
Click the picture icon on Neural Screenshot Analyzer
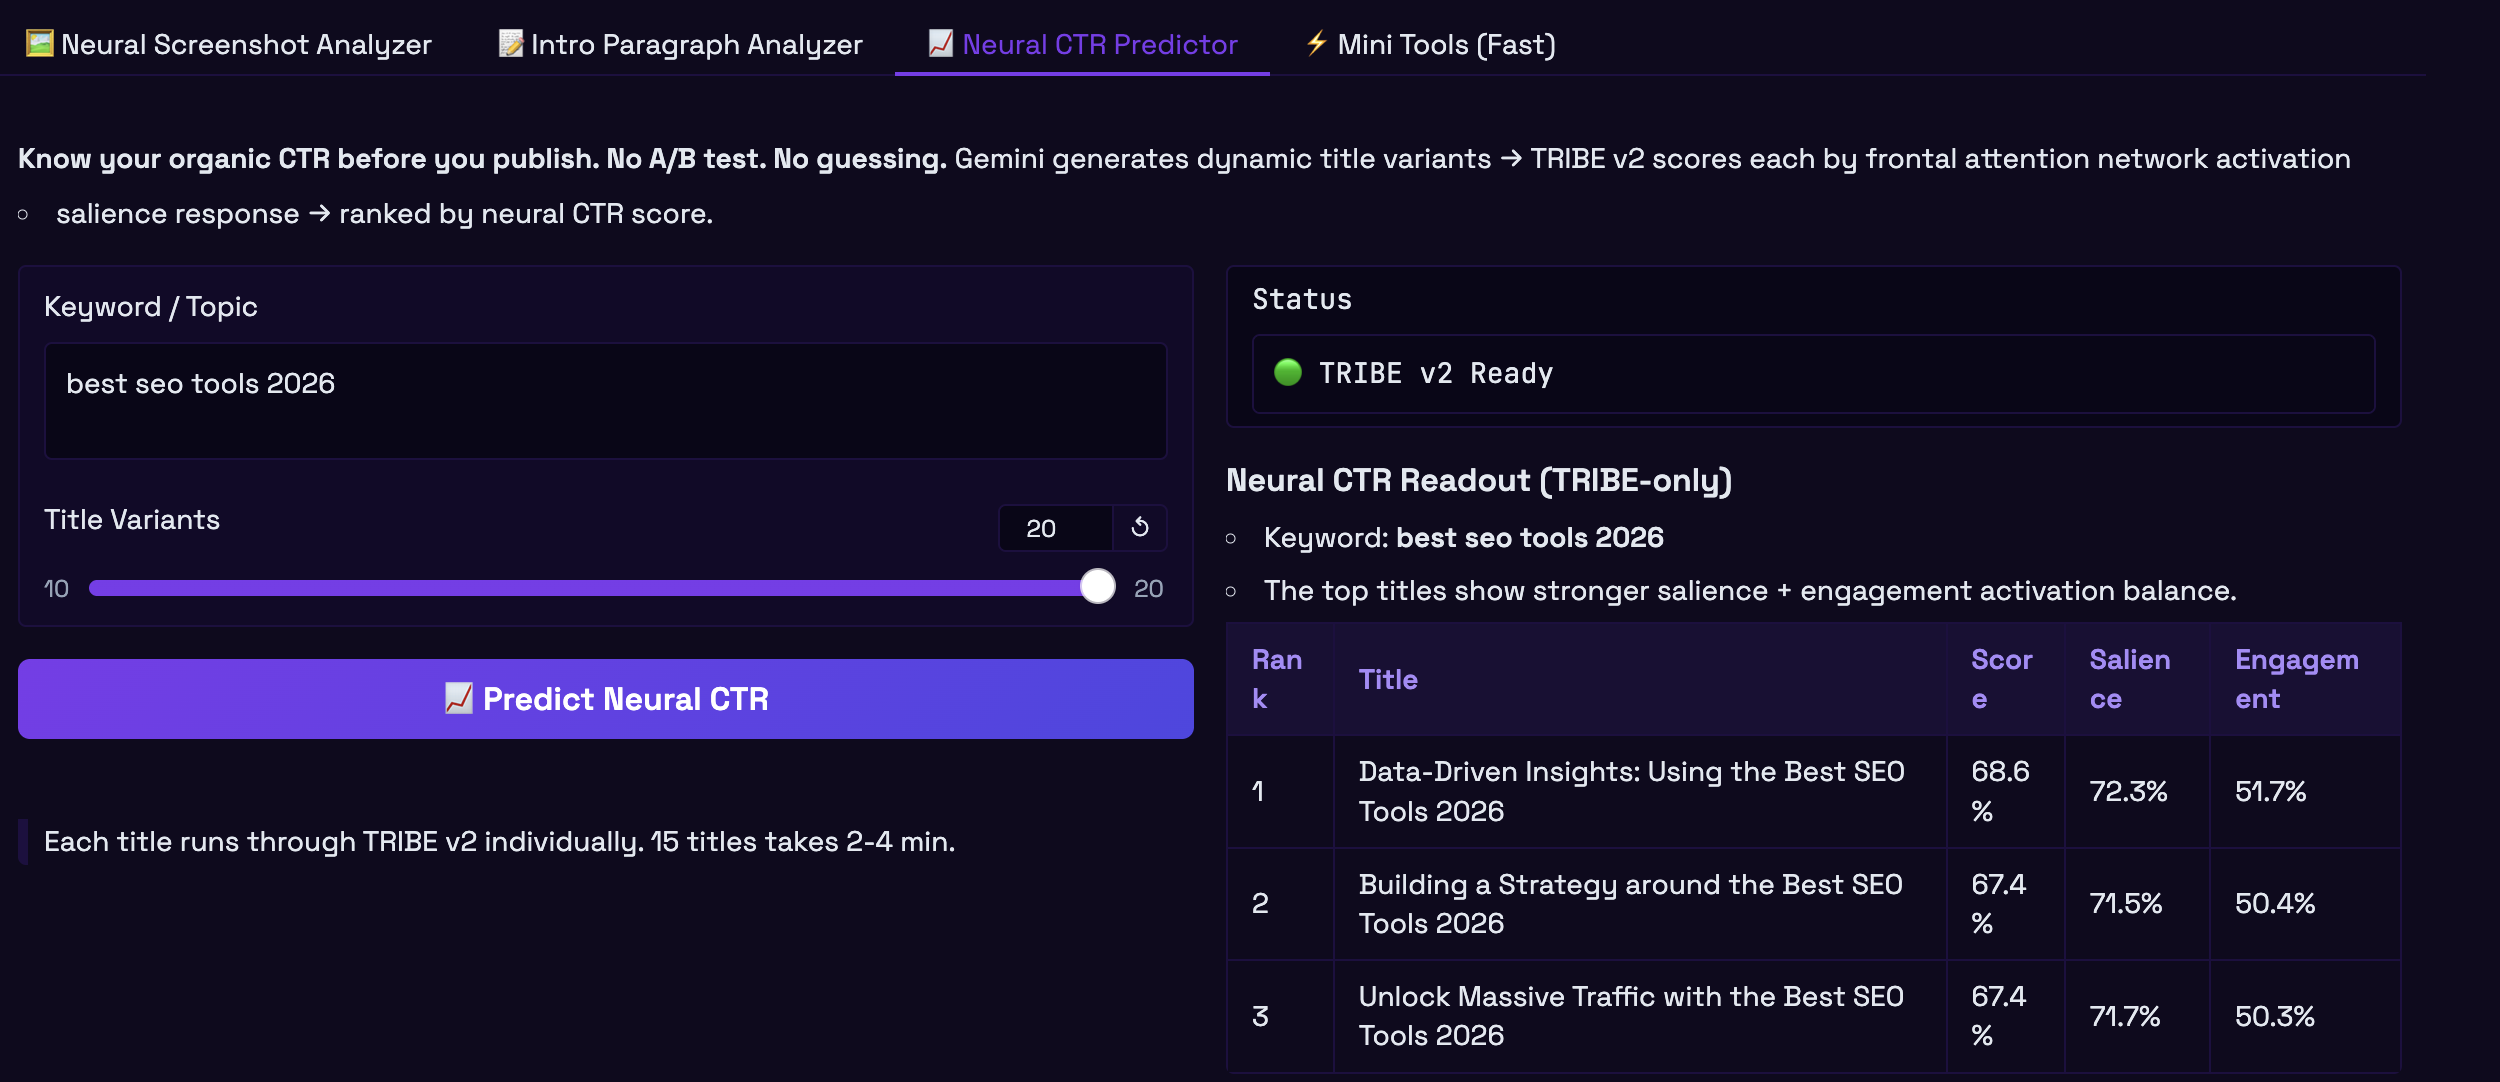click(x=39, y=44)
